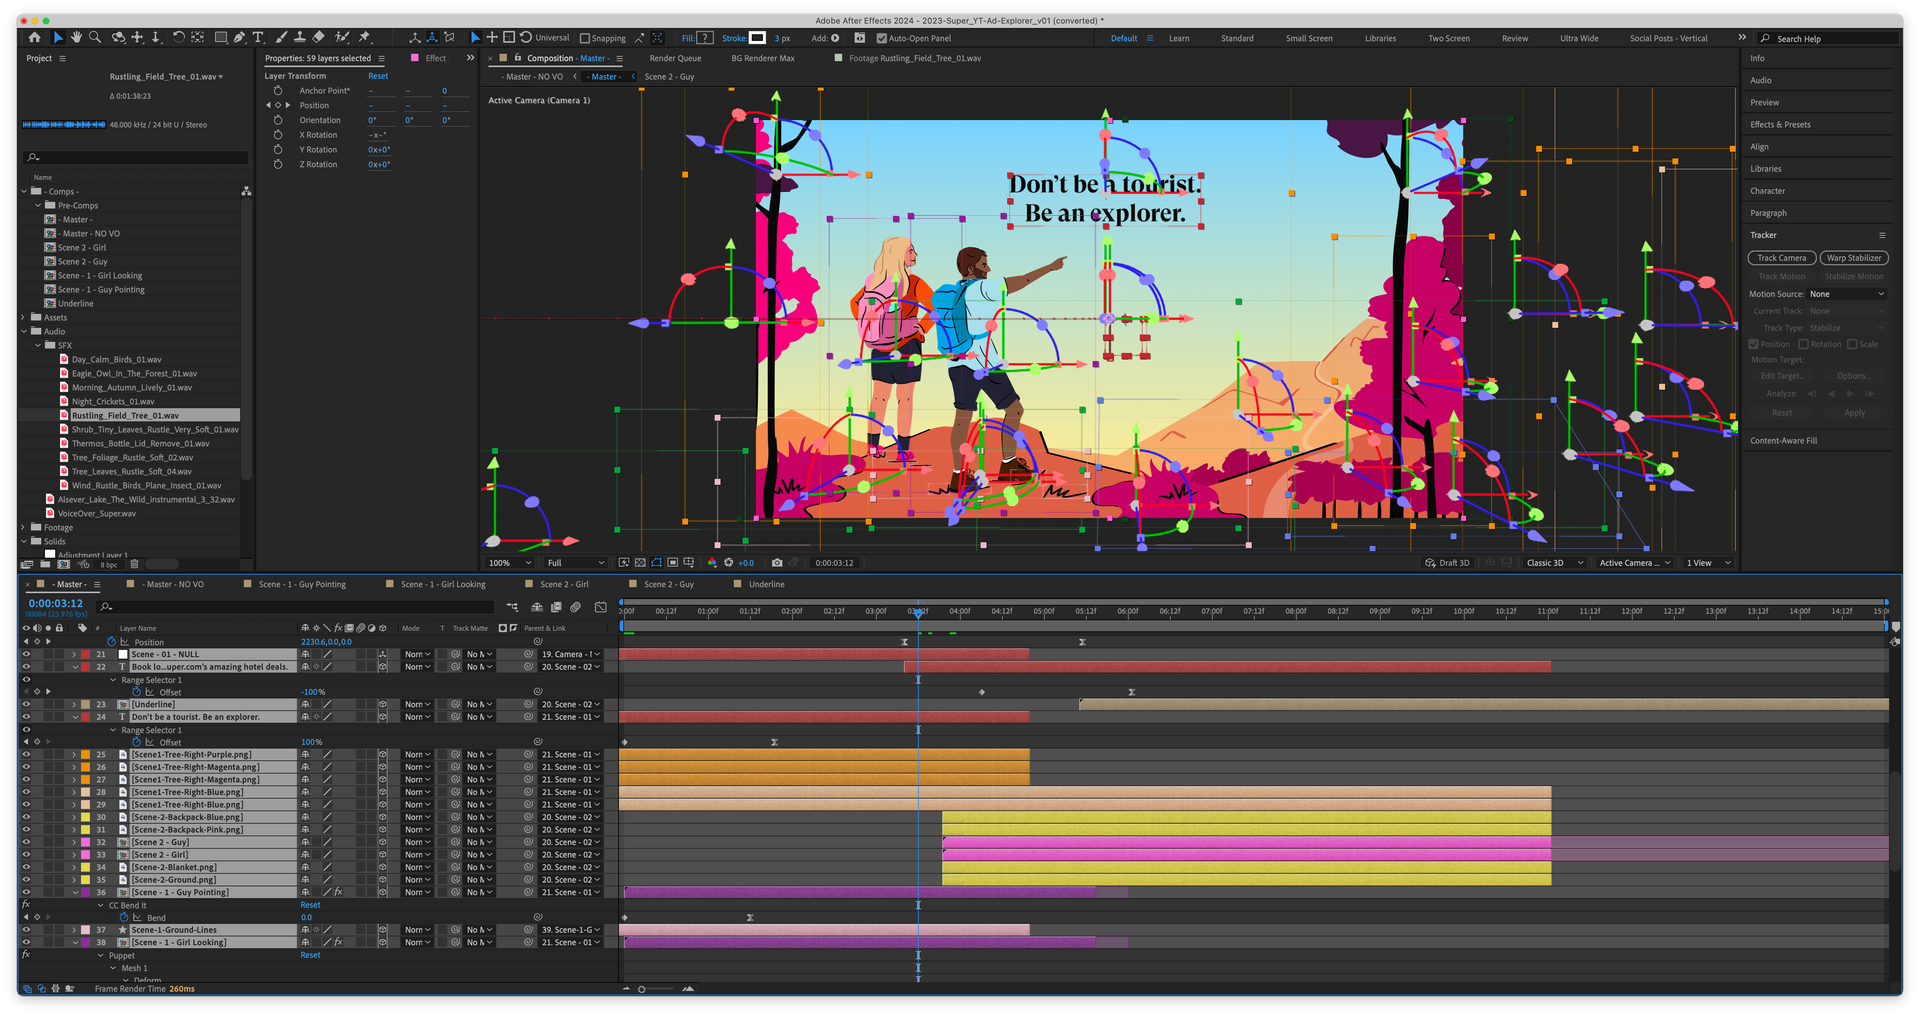The width and height of the screenshot is (1920, 1016).
Task: Toggle the Snapping checkbox
Action: (585, 39)
